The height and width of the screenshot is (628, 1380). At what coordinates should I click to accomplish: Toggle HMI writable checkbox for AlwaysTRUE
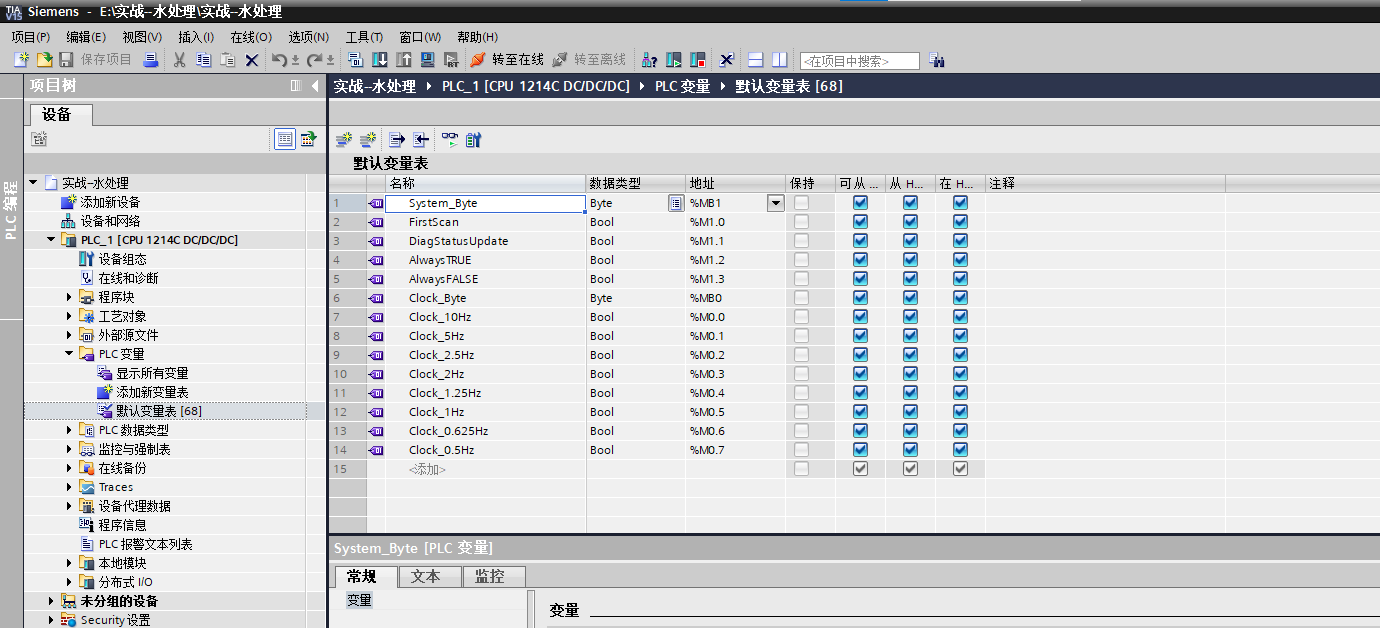(x=910, y=260)
